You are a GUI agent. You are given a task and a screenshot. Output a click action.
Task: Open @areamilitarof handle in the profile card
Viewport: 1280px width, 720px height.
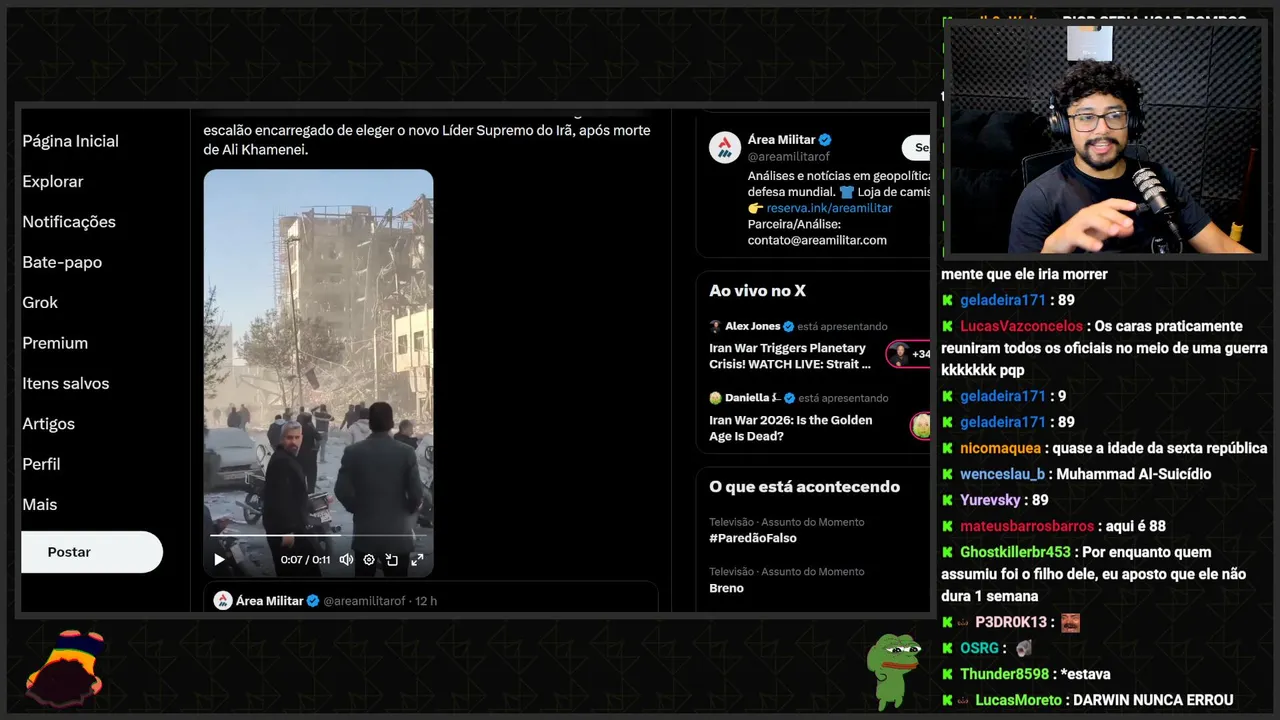789,157
